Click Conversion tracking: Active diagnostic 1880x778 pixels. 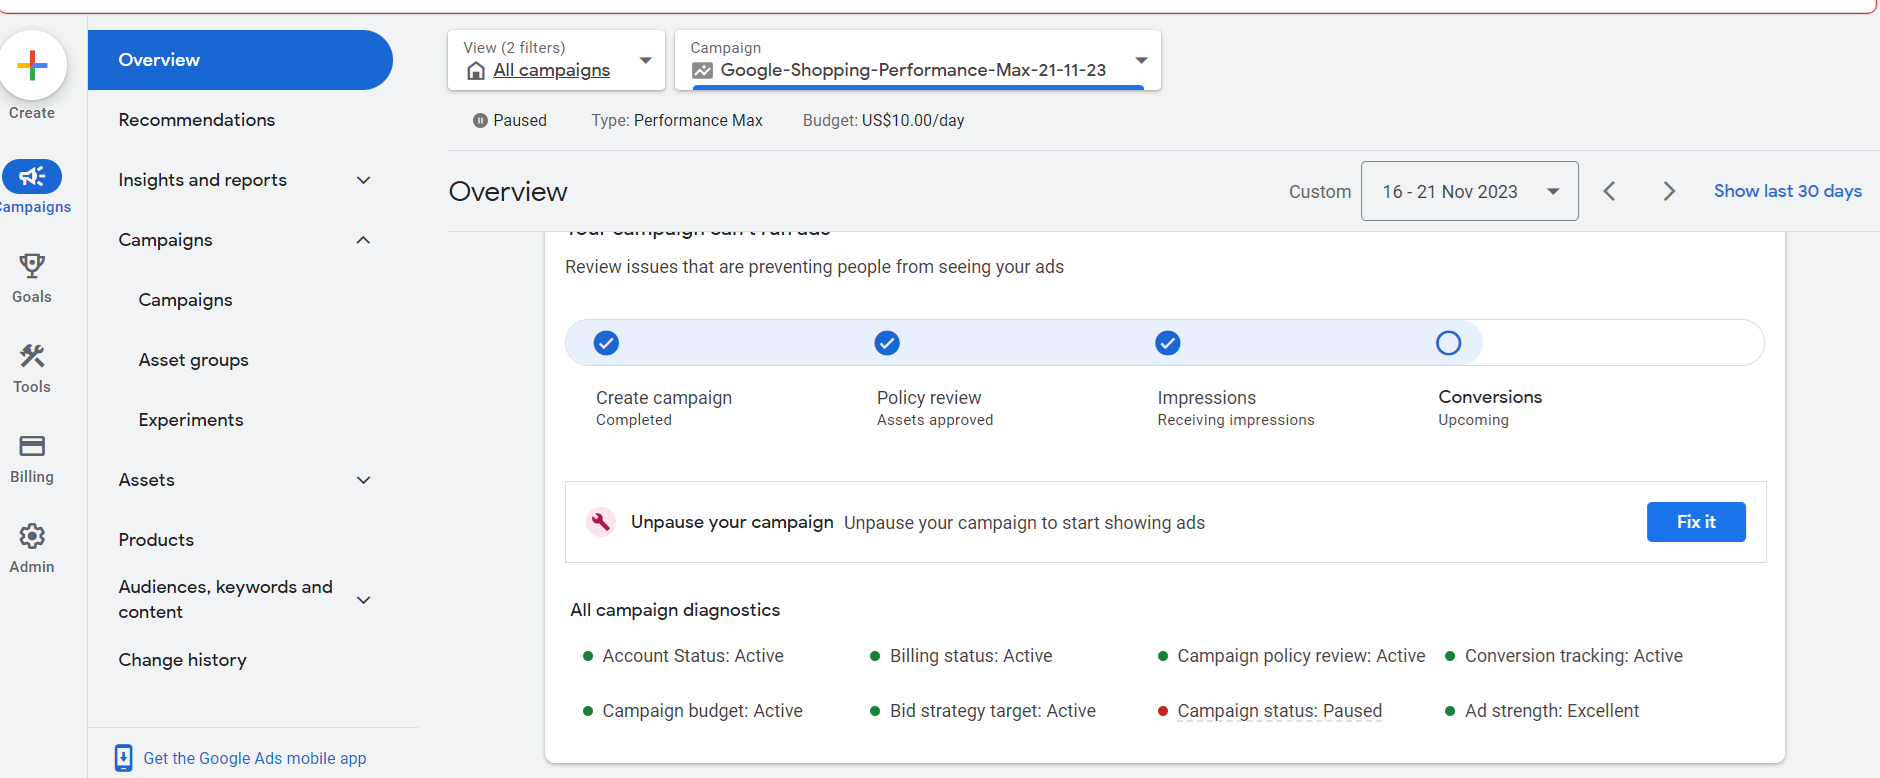tap(1574, 656)
